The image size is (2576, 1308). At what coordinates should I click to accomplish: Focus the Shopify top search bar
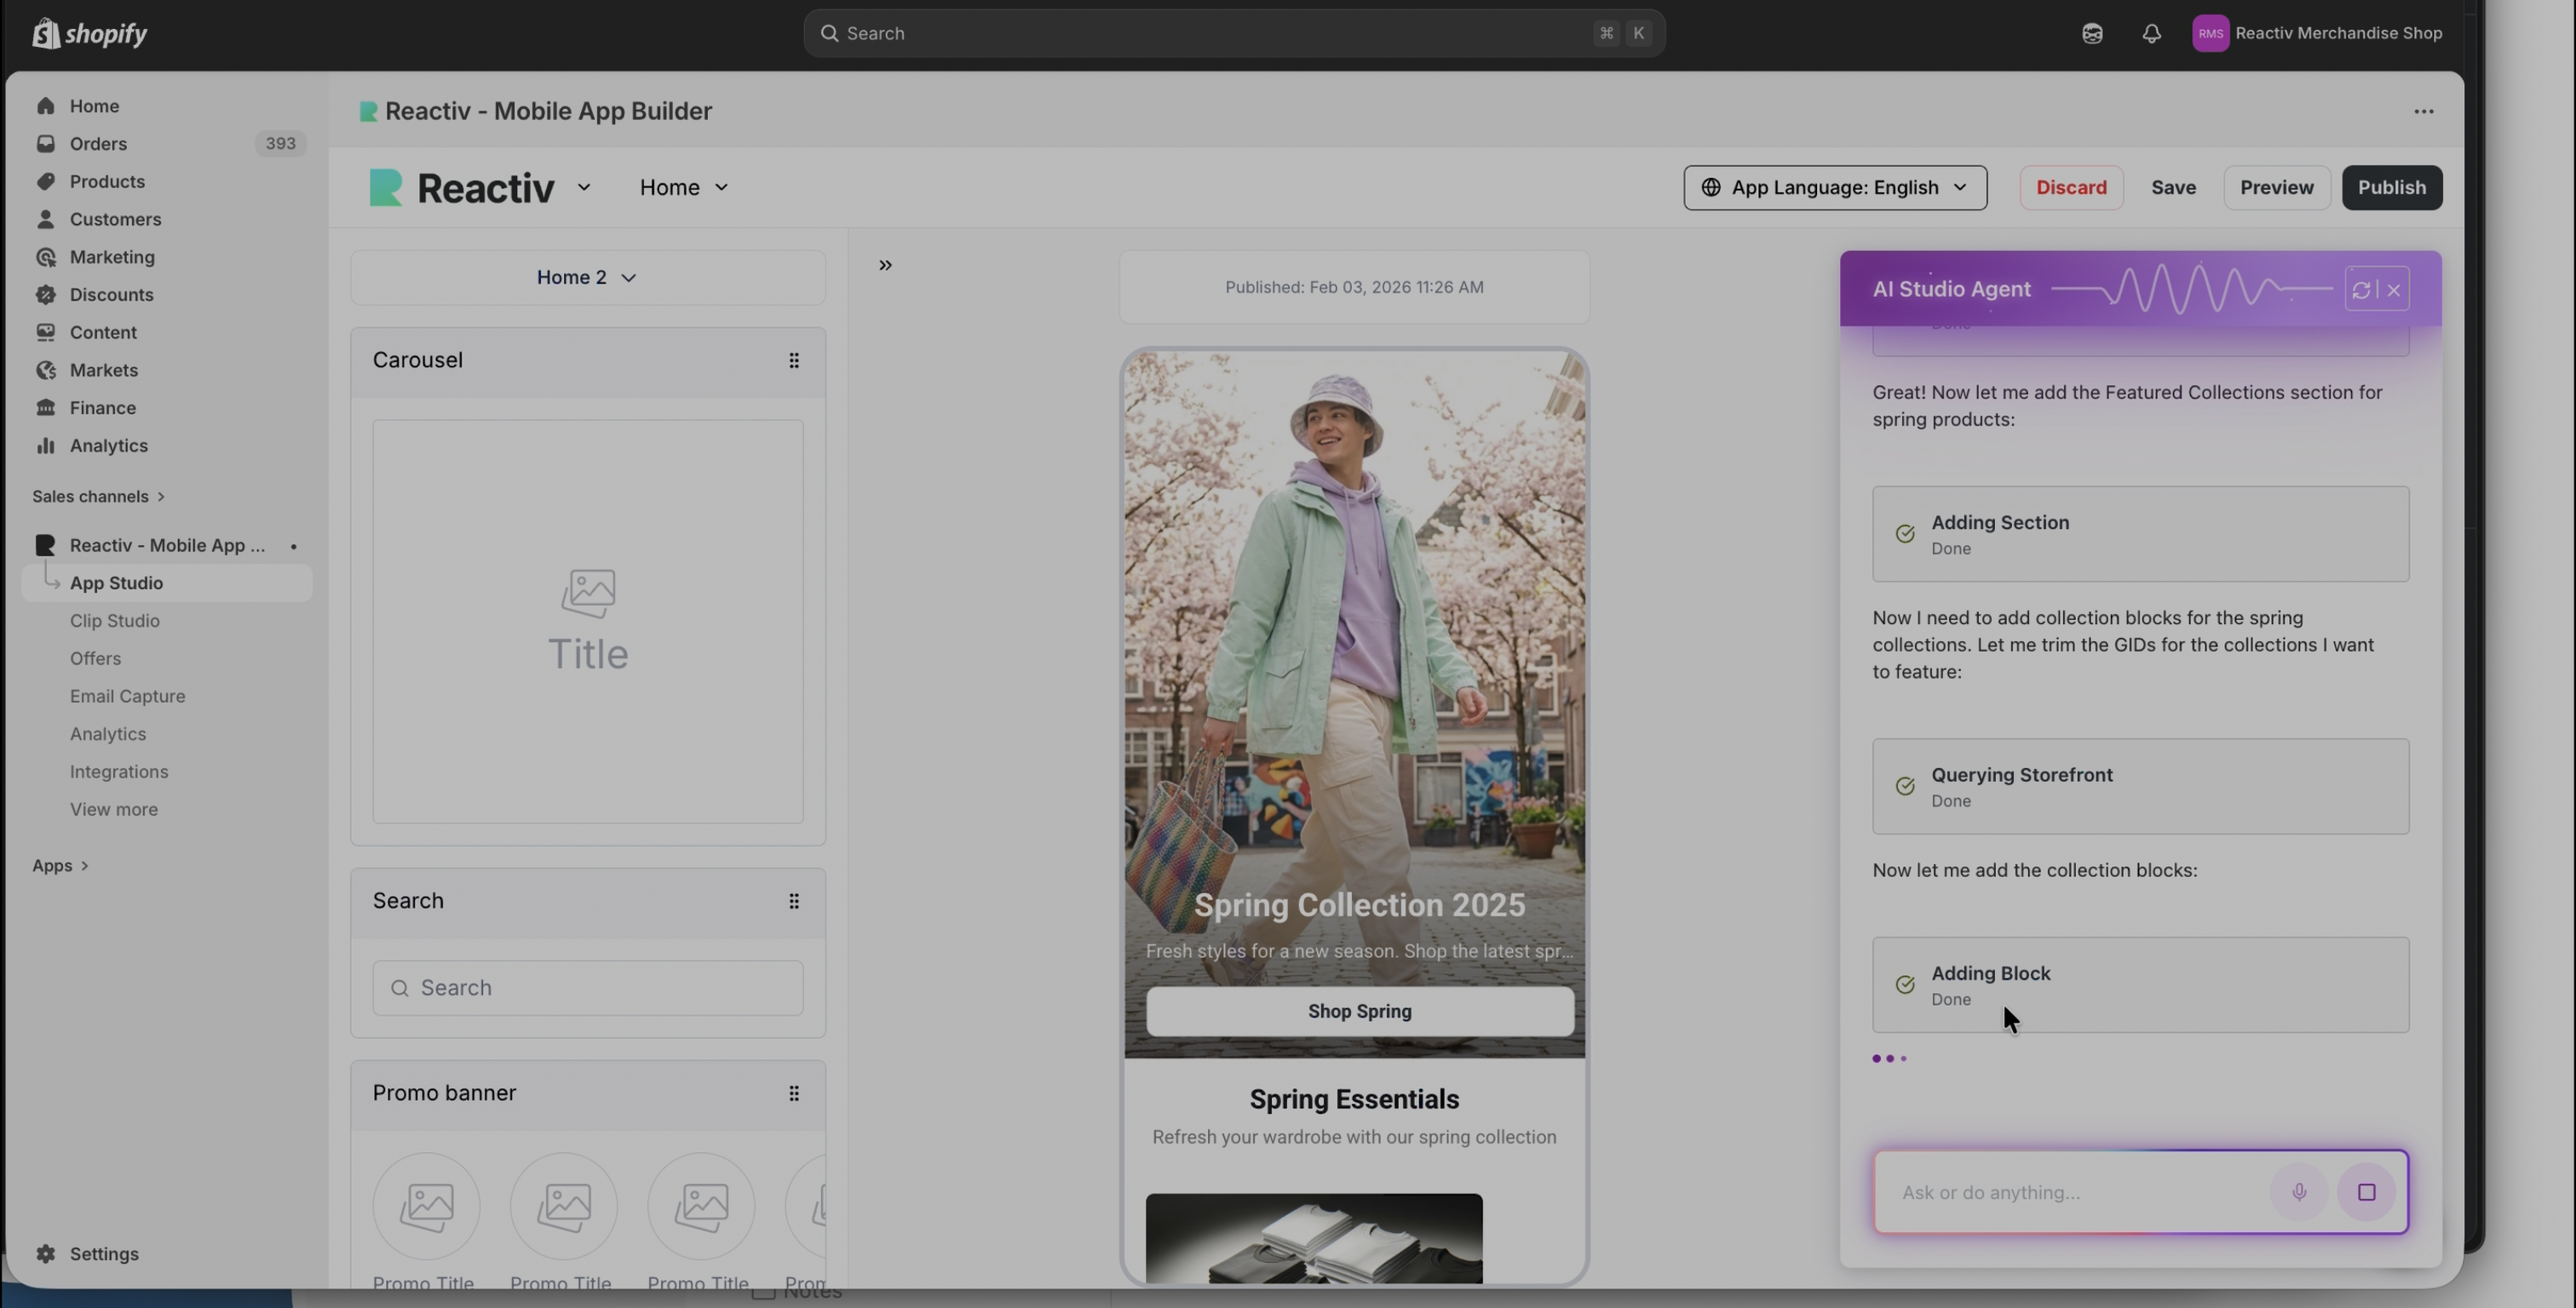coord(1234,33)
